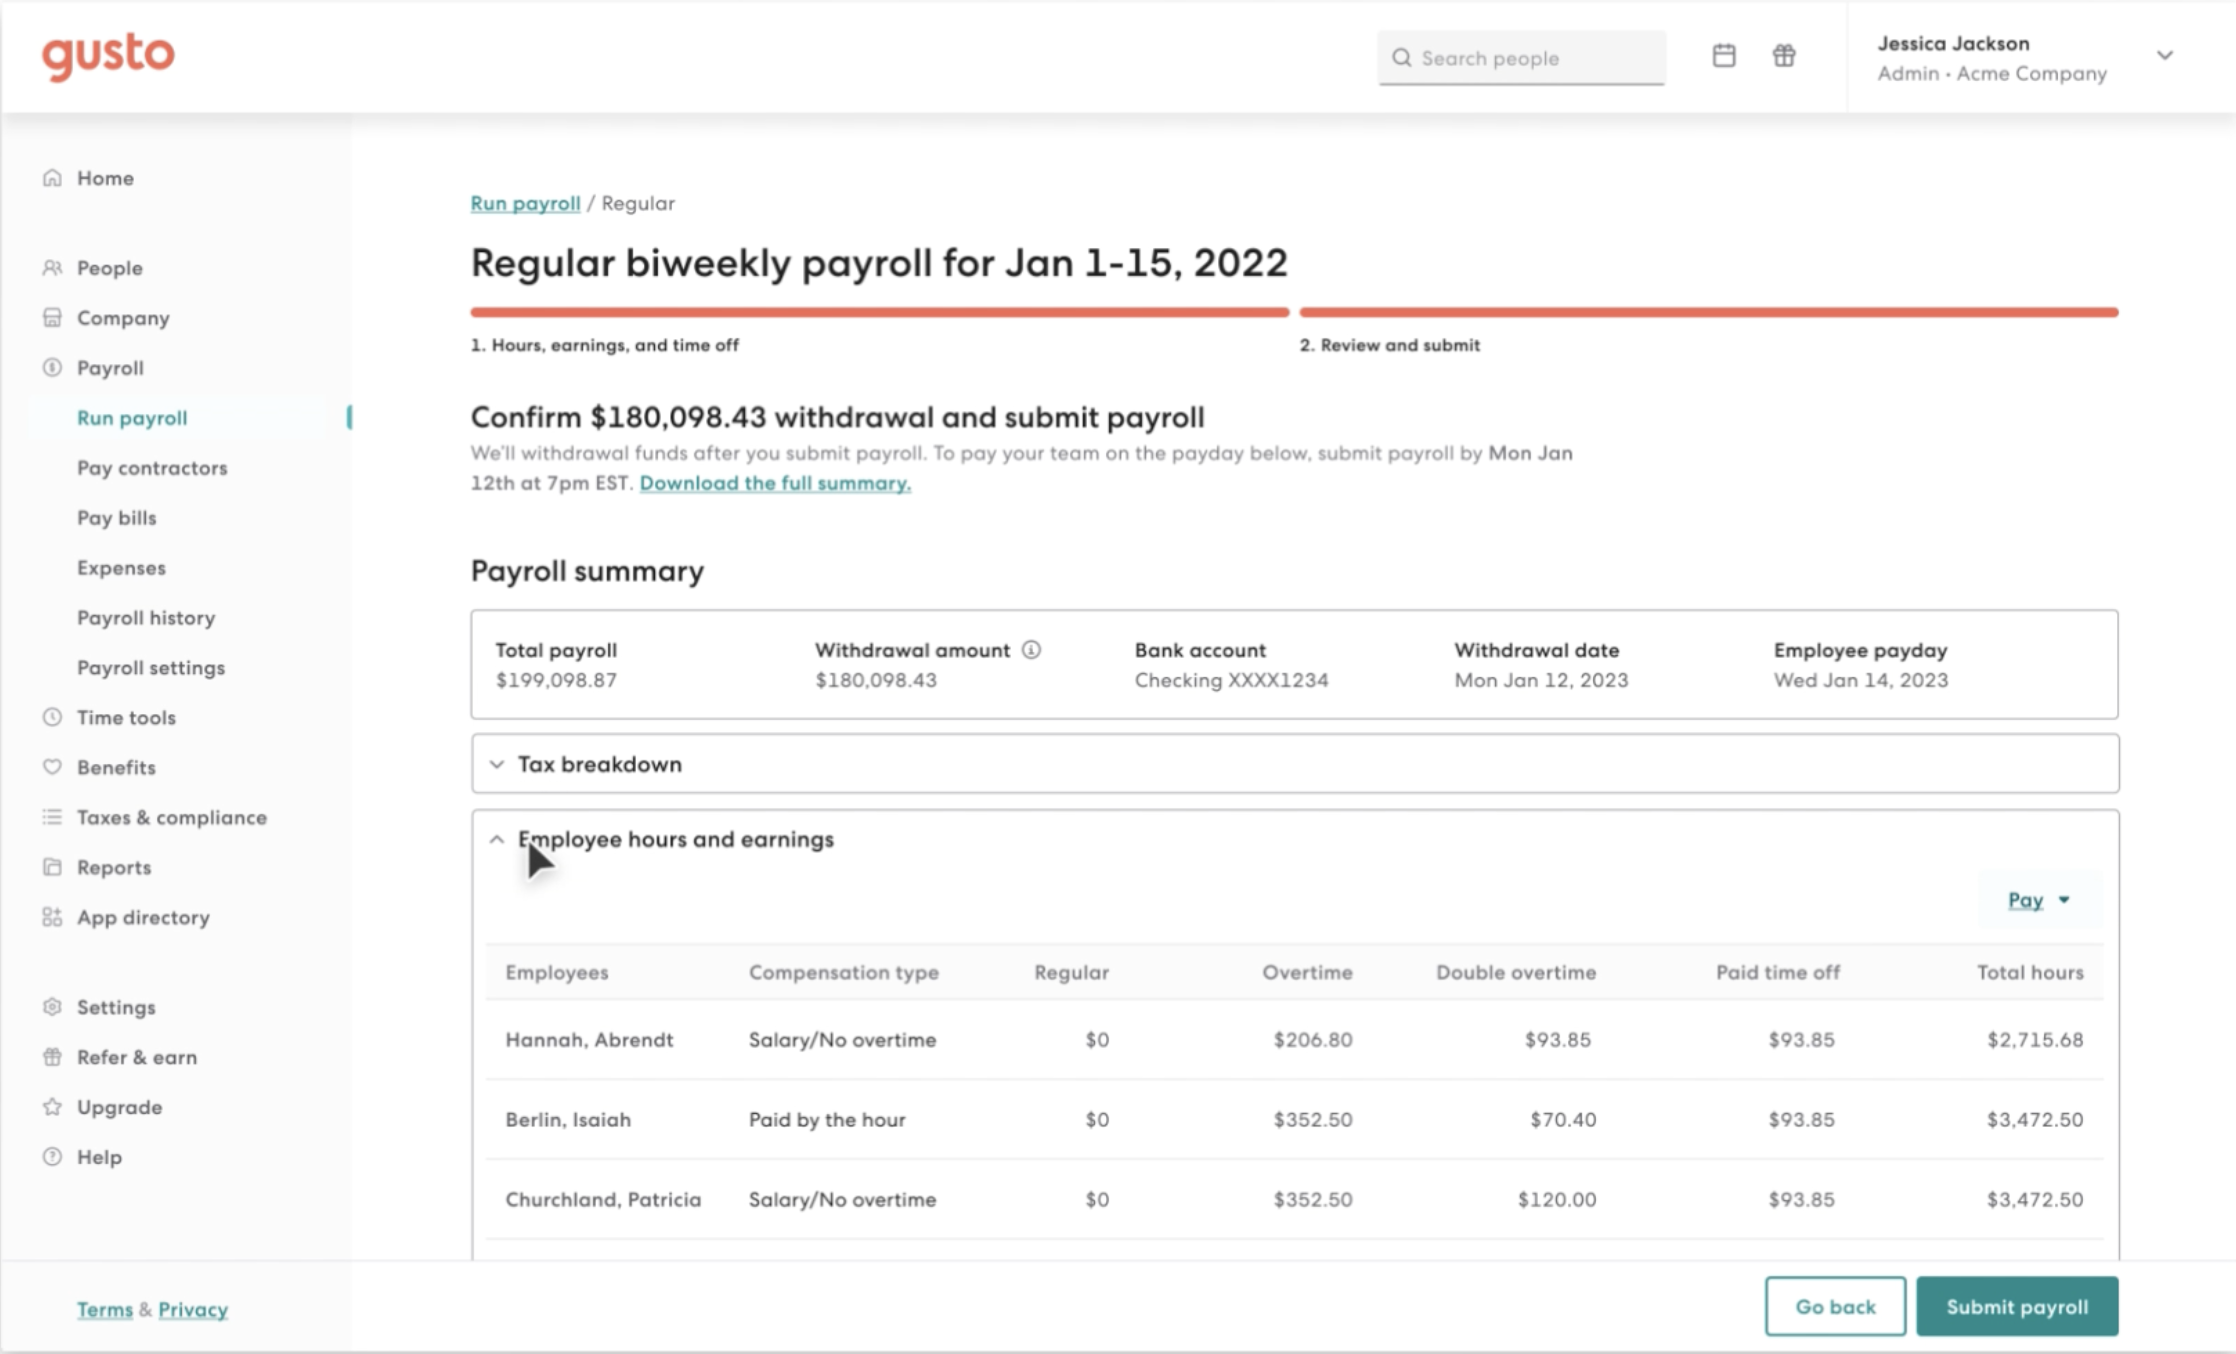Select Pay contractors in sidebar

pyautogui.click(x=152, y=468)
